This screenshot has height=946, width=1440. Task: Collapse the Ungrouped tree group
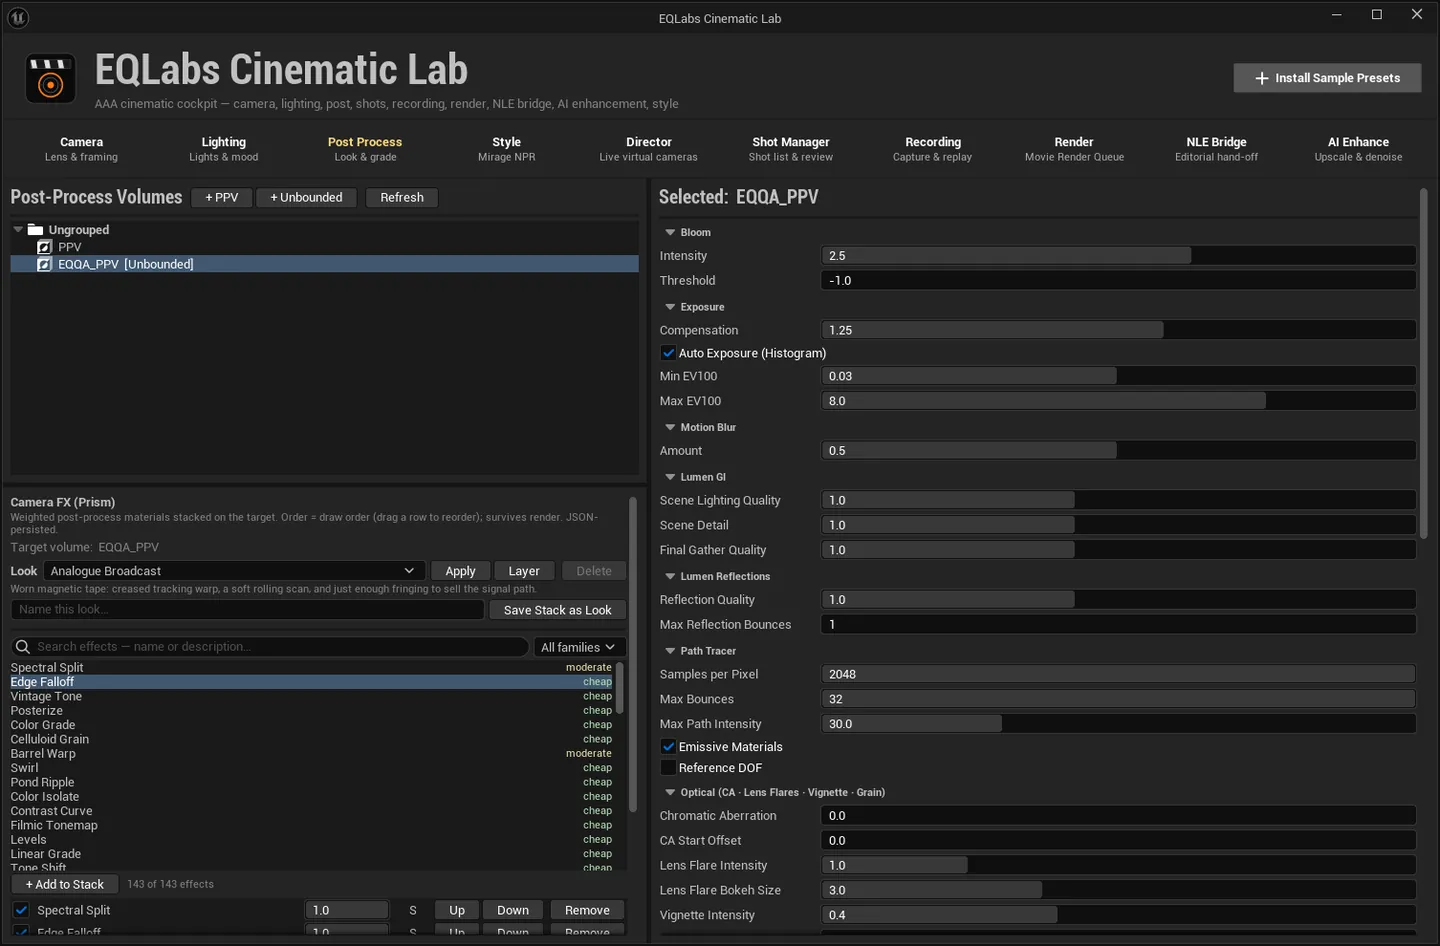point(18,229)
